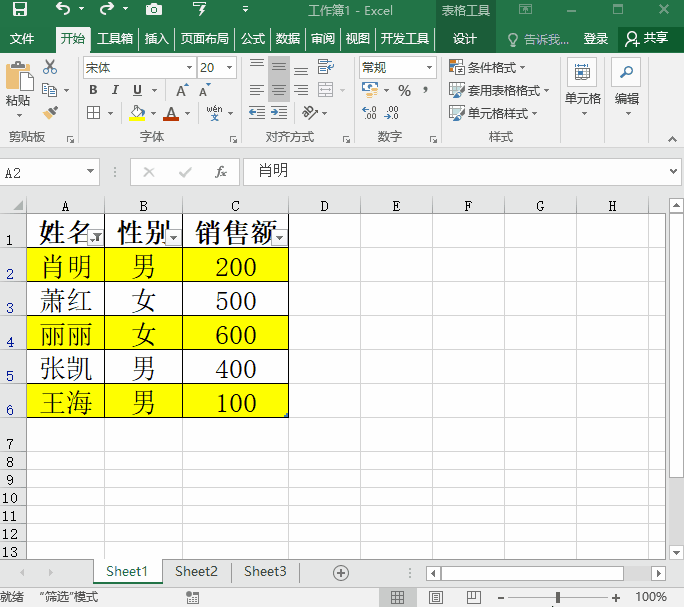The width and height of the screenshot is (684, 607).
Task: Click the Increase Indent icon
Action: click(279, 113)
